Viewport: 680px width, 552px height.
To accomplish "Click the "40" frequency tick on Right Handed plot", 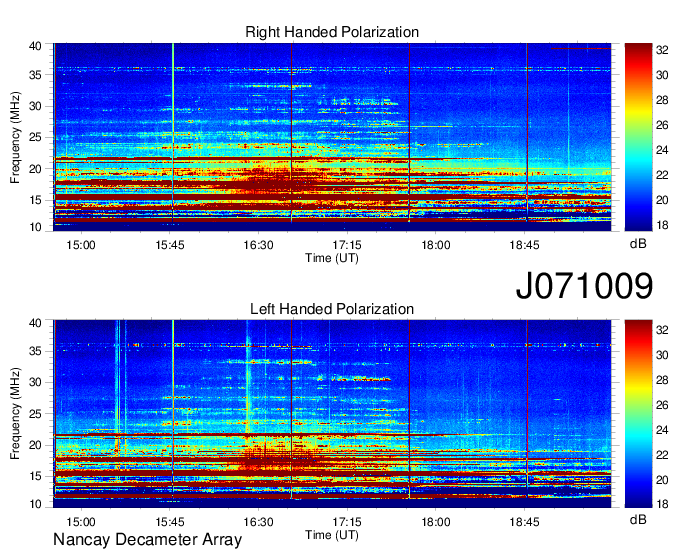I will pos(36,46).
